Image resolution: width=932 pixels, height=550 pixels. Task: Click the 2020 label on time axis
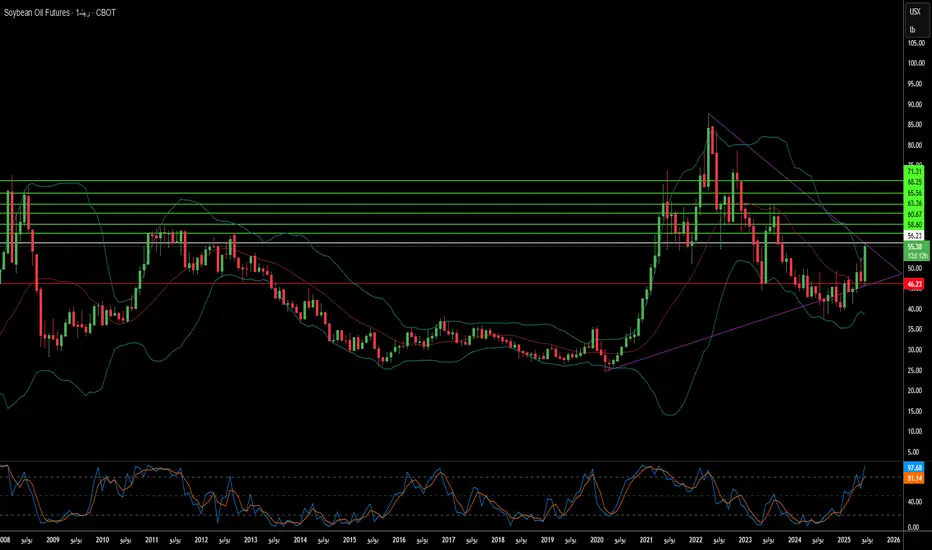tap(597, 540)
